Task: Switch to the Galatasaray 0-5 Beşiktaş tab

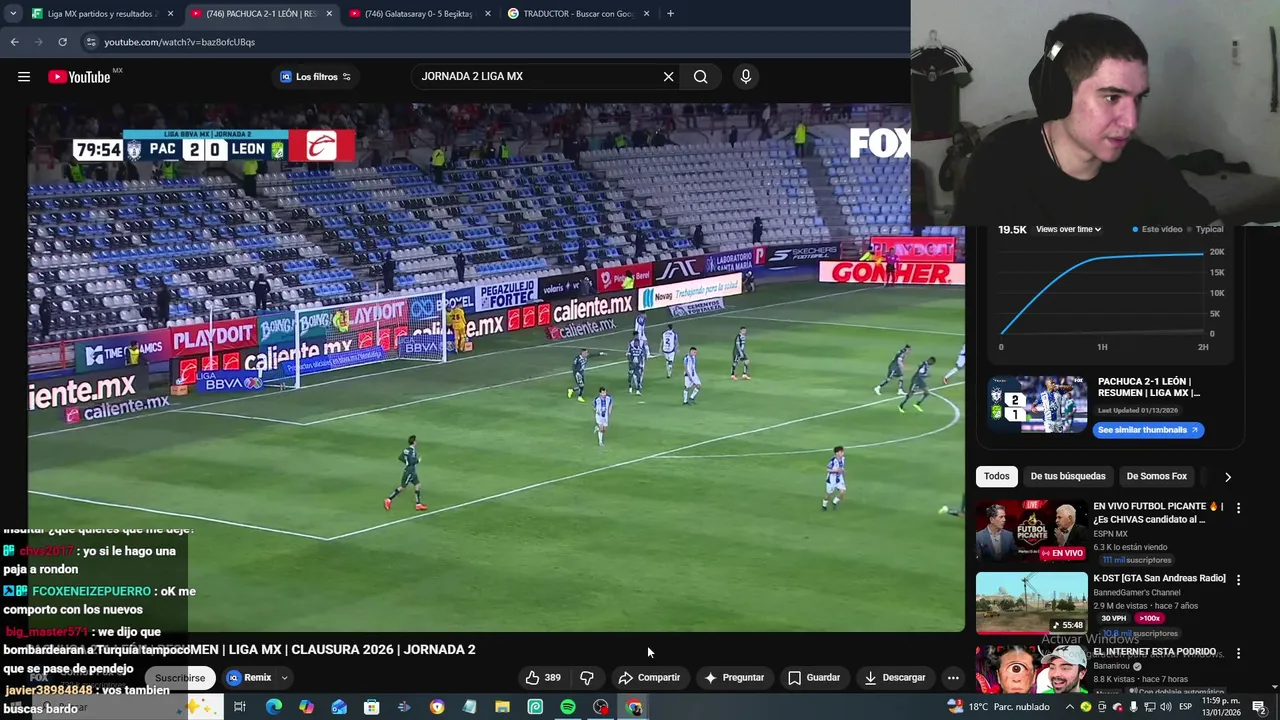Action: (419, 14)
